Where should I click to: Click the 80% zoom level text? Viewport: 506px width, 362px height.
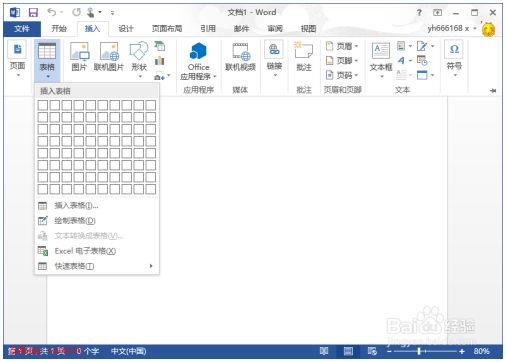pos(481,351)
